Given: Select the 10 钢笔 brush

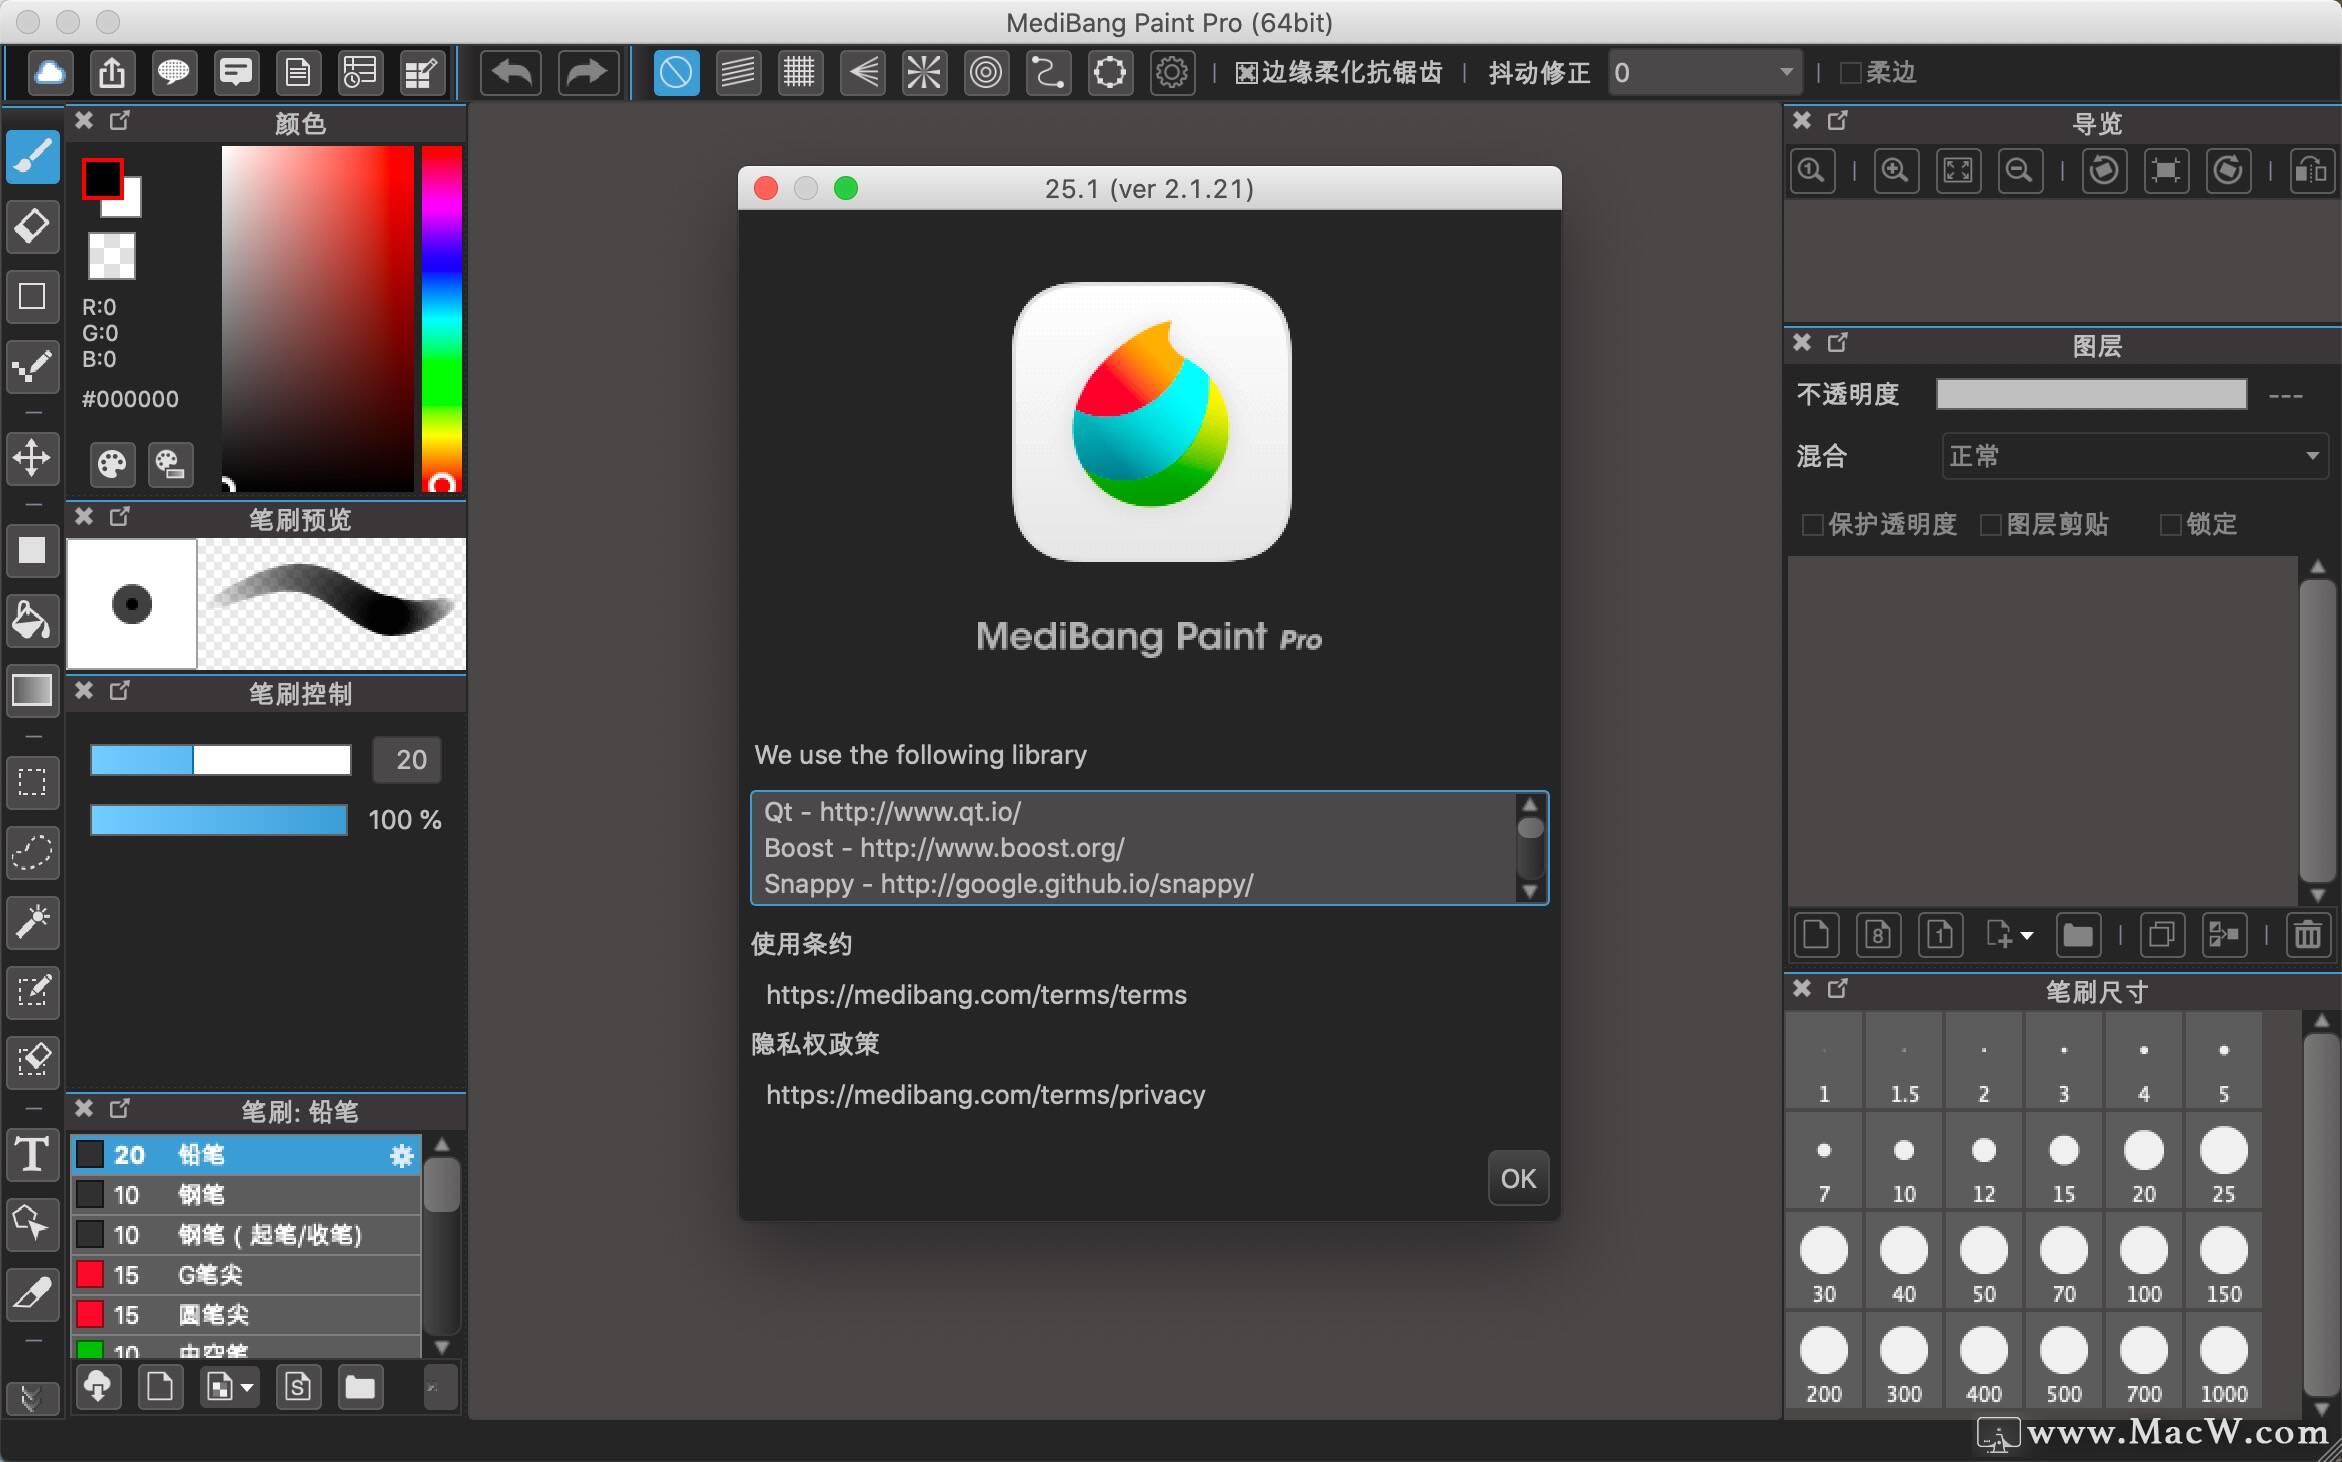Looking at the screenshot, I should [x=246, y=1195].
